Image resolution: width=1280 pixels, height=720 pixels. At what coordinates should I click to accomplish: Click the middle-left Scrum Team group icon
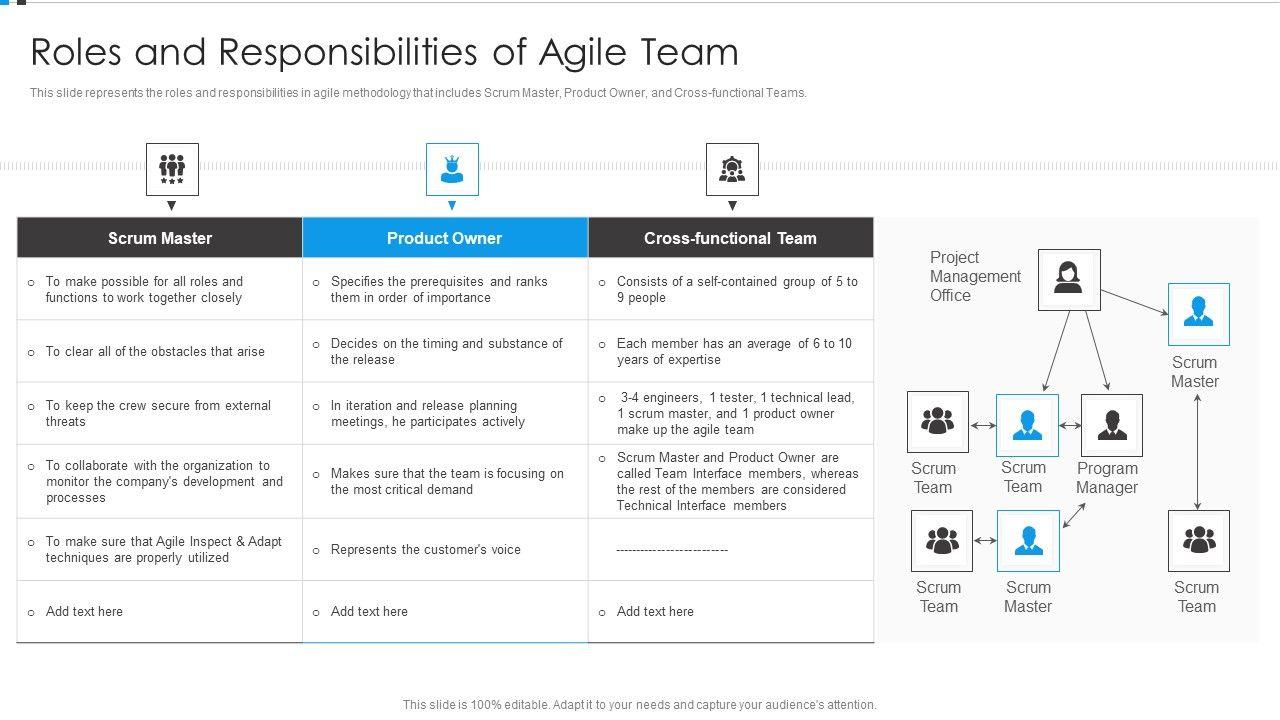pyautogui.click(x=937, y=422)
